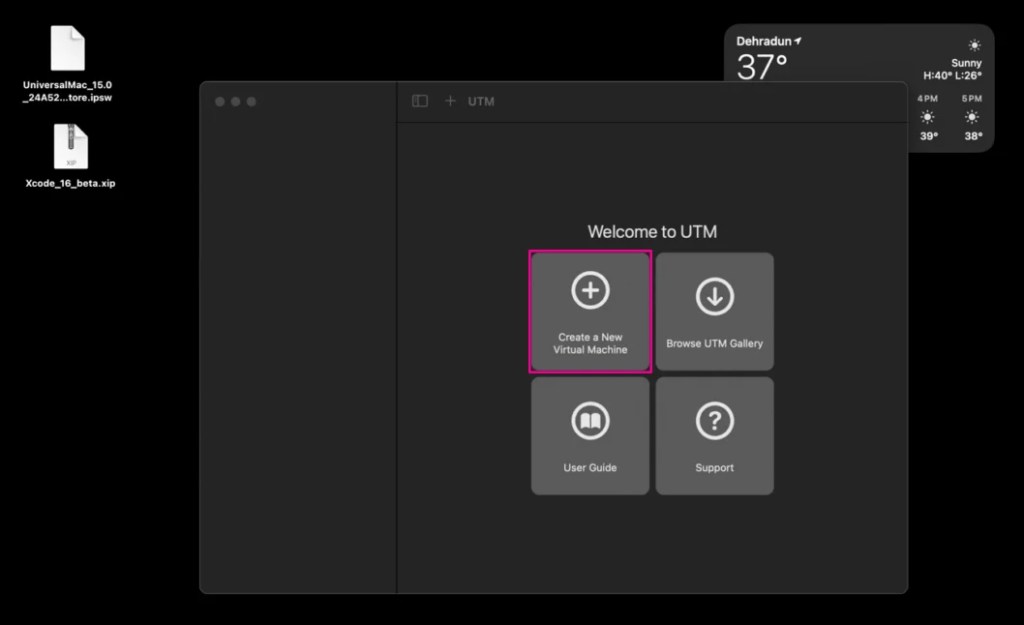Select Xcode_16_beta.xip file on desktop
The image size is (1024, 625).
tap(71, 156)
